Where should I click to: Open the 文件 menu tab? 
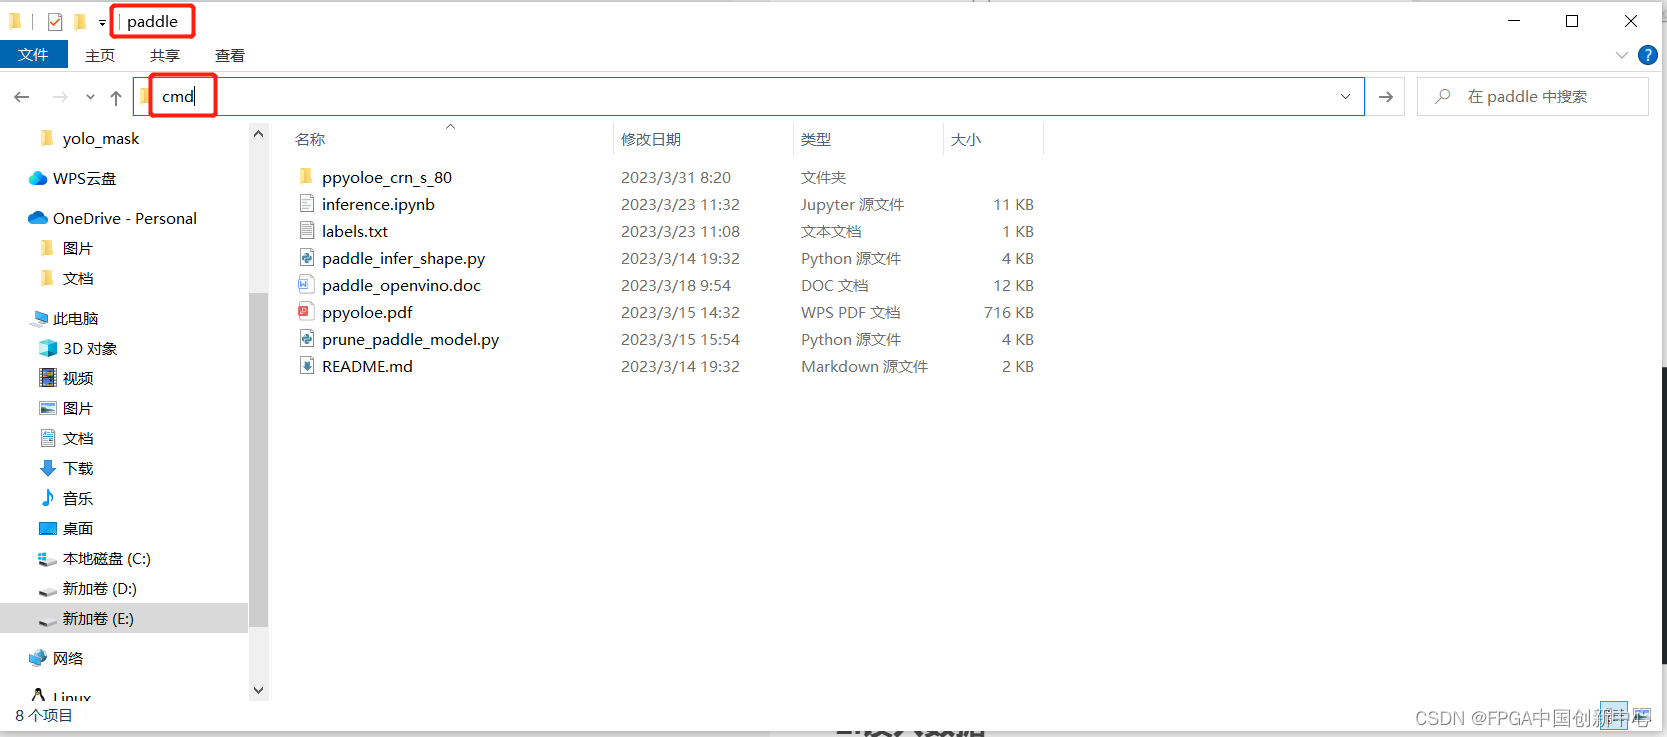click(33, 55)
